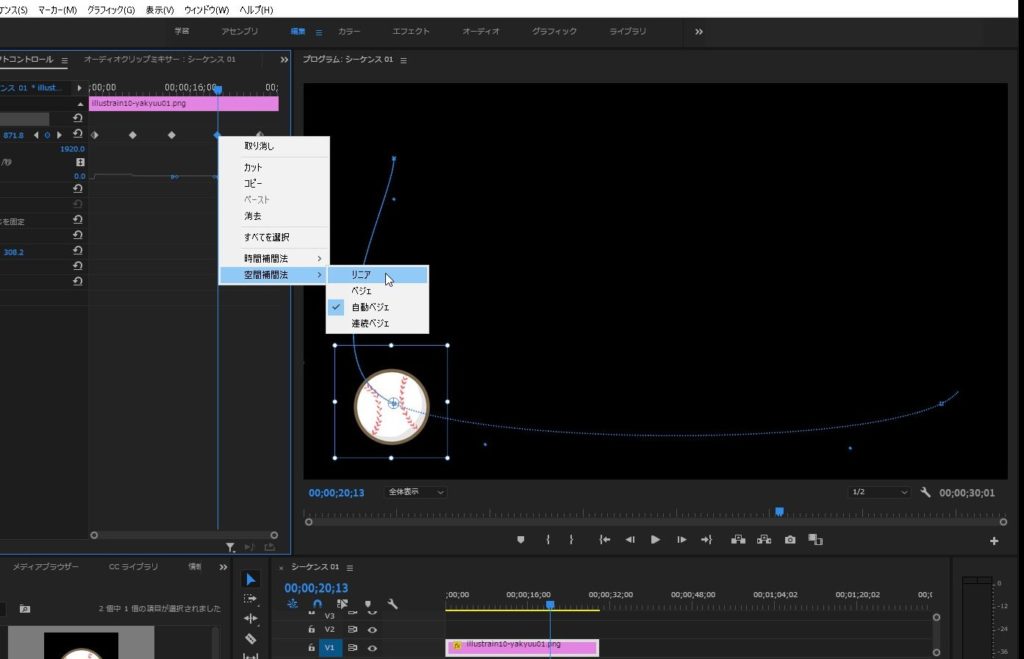
Task: Switch to the カラー workspace tab
Action: coord(350,32)
